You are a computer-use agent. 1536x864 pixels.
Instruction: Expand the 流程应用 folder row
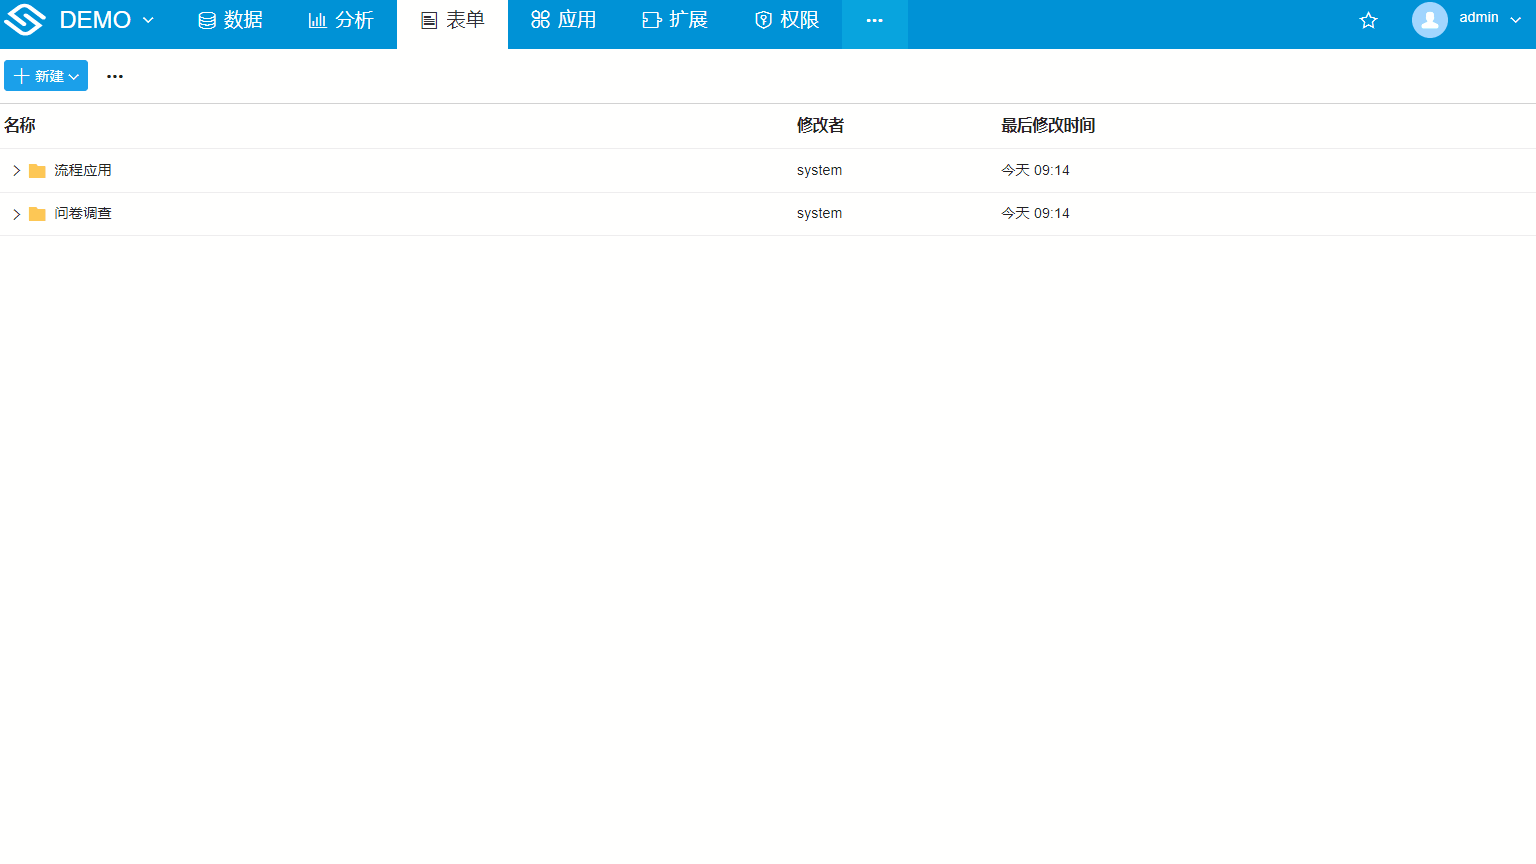[x=16, y=170]
